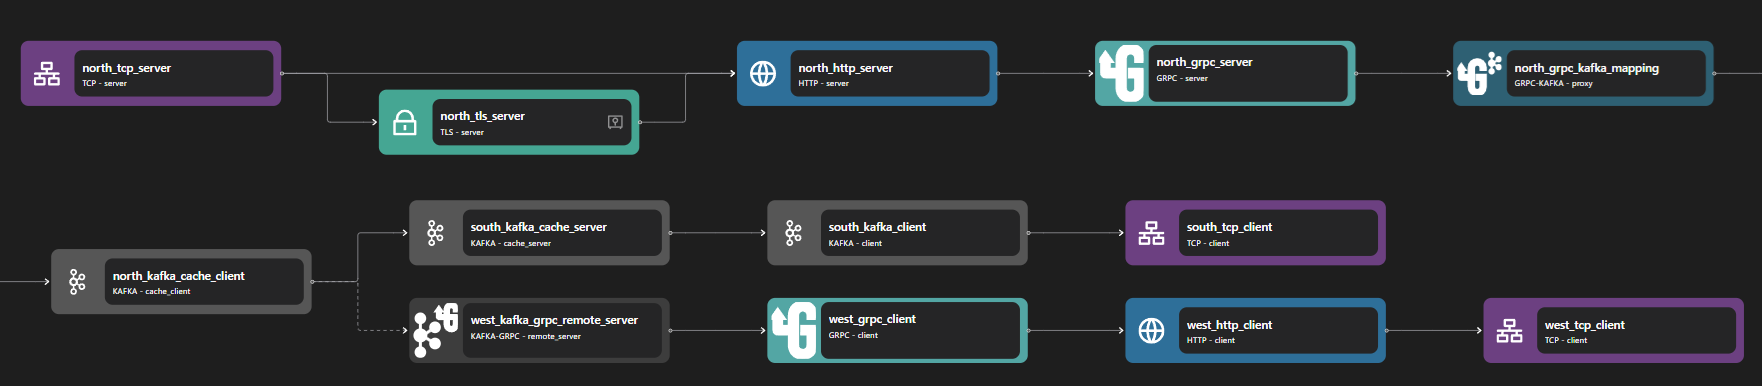Image resolution: width=1762 pixels, height=386 pixels.
Task: Click the Kafka icon of north_kafka_cache_client
Action: click(x=77, y=282)
